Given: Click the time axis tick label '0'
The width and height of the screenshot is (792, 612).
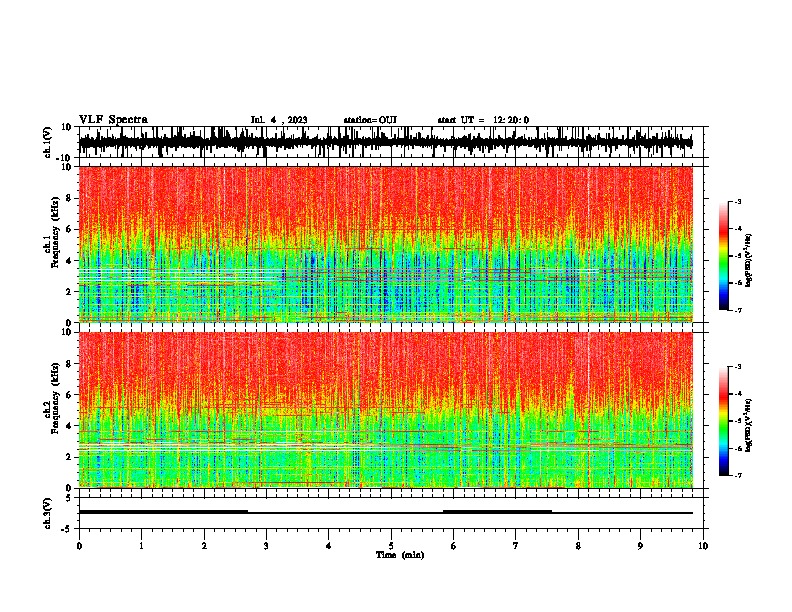Looking at the screenshot, I should click(79, 546).
